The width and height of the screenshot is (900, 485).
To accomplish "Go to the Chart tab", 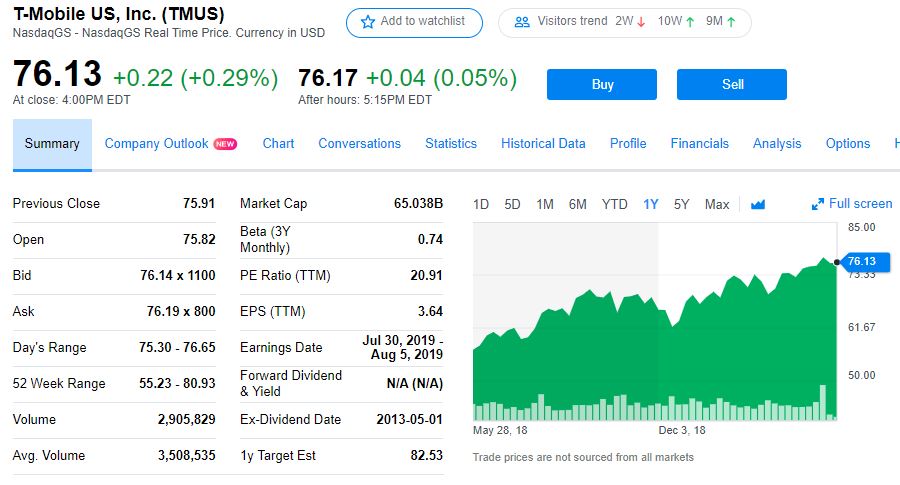I will [278, 143].
